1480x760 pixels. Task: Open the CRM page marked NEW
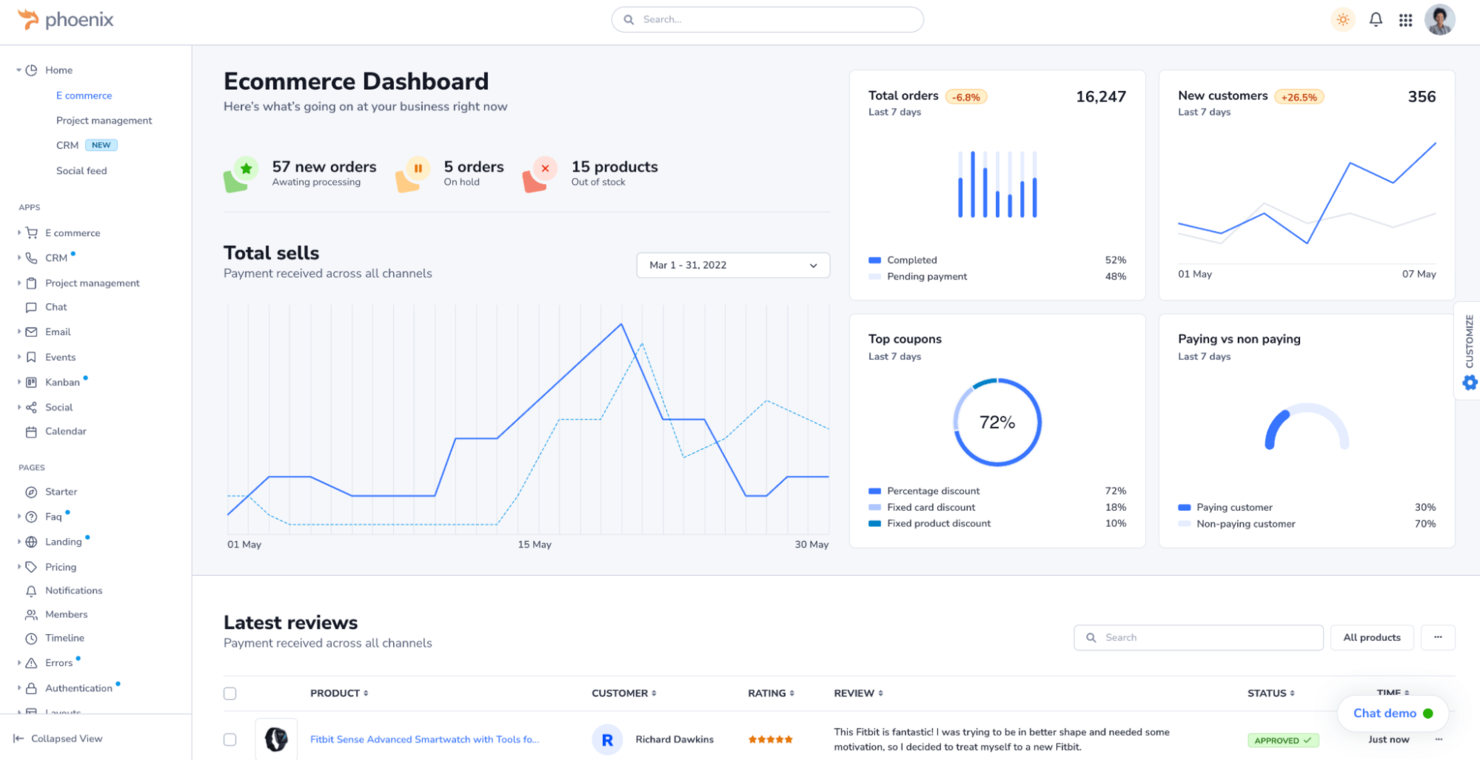click(68, 145)
